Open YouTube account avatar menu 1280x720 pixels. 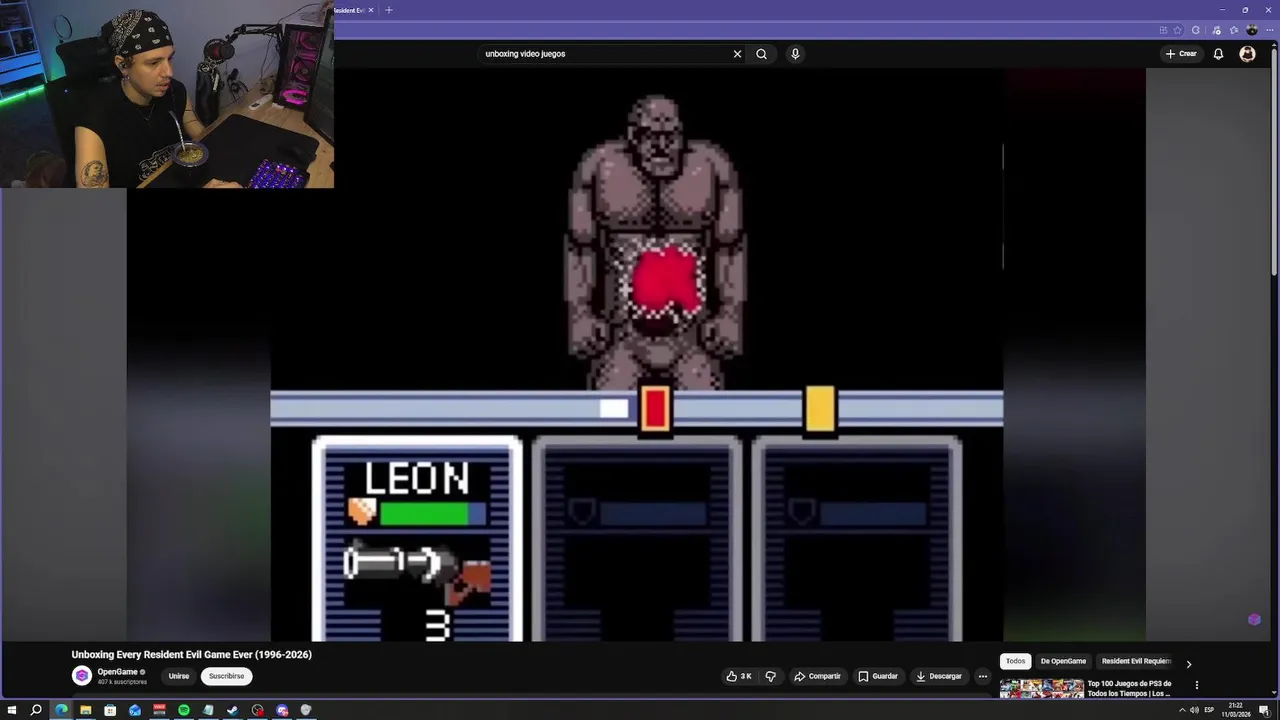[1247, 54]
